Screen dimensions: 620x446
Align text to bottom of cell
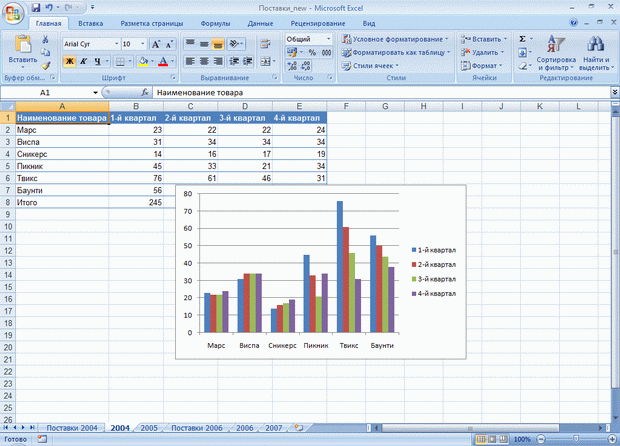(217, 44)
